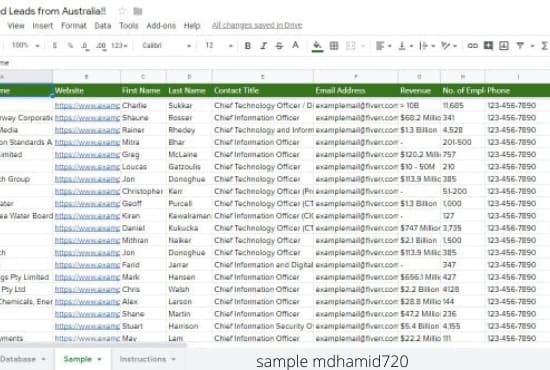This screenshot has width=550, height=370.
Task: Click the move-to-folder icon beside the title
Action: (x=138, y=11)
